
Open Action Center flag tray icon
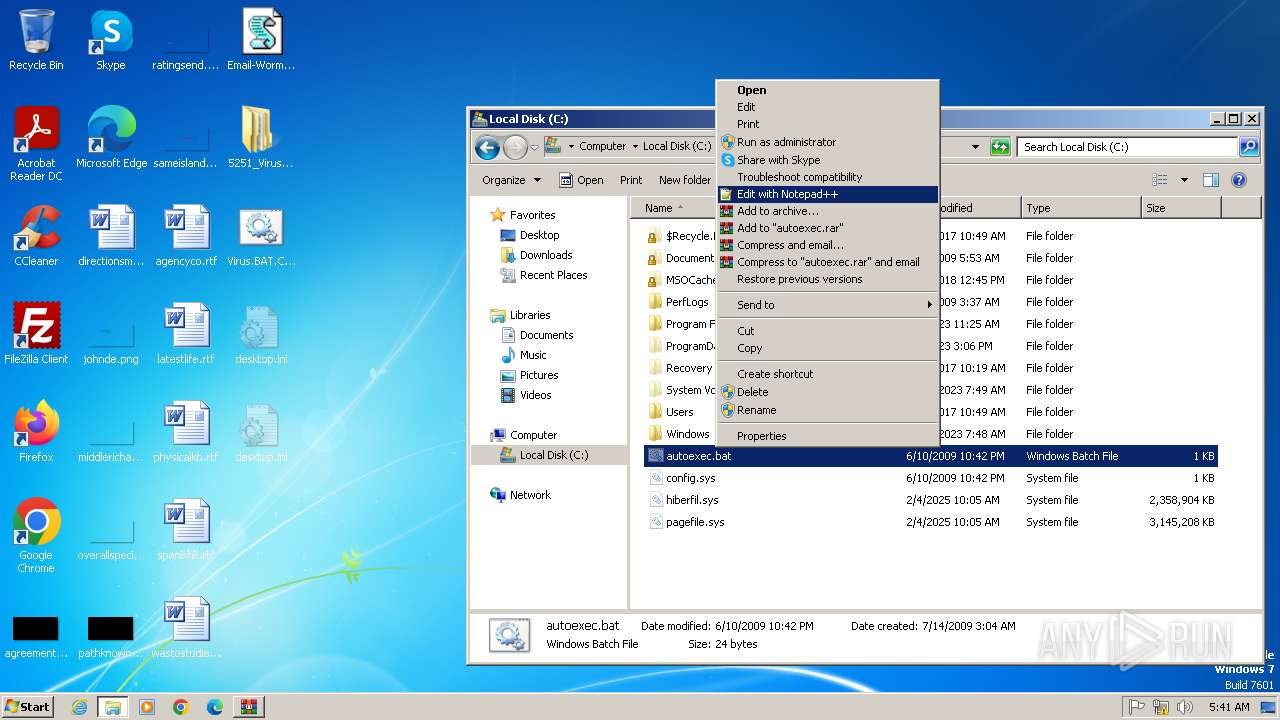(x=1136, y=707)
